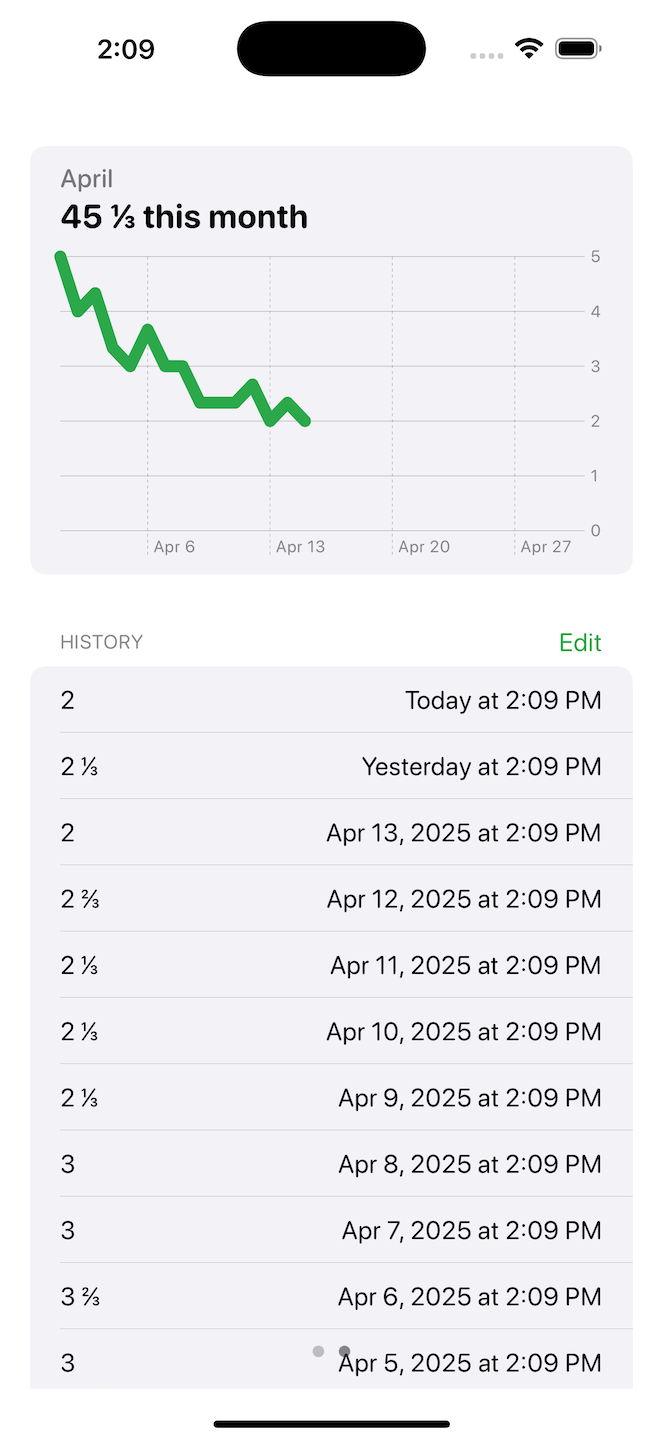
Task: Select the Apr 6 entry of 3 ⅔
Action: 331,1296
